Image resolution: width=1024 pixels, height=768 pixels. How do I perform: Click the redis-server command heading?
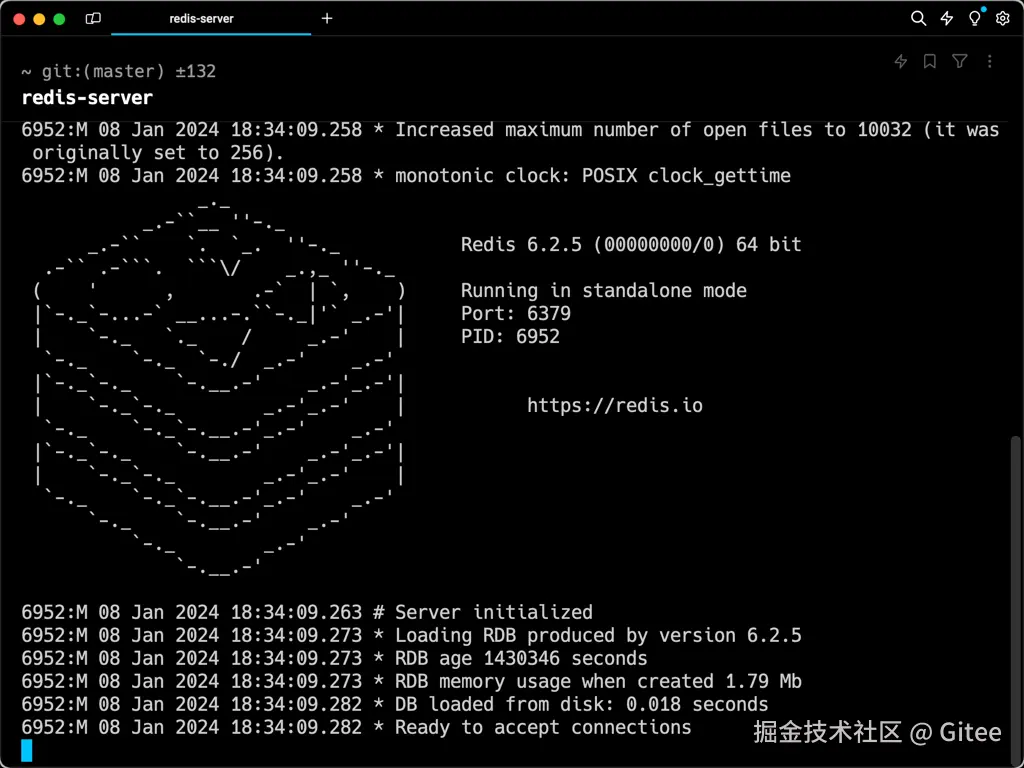click(87, 98)
